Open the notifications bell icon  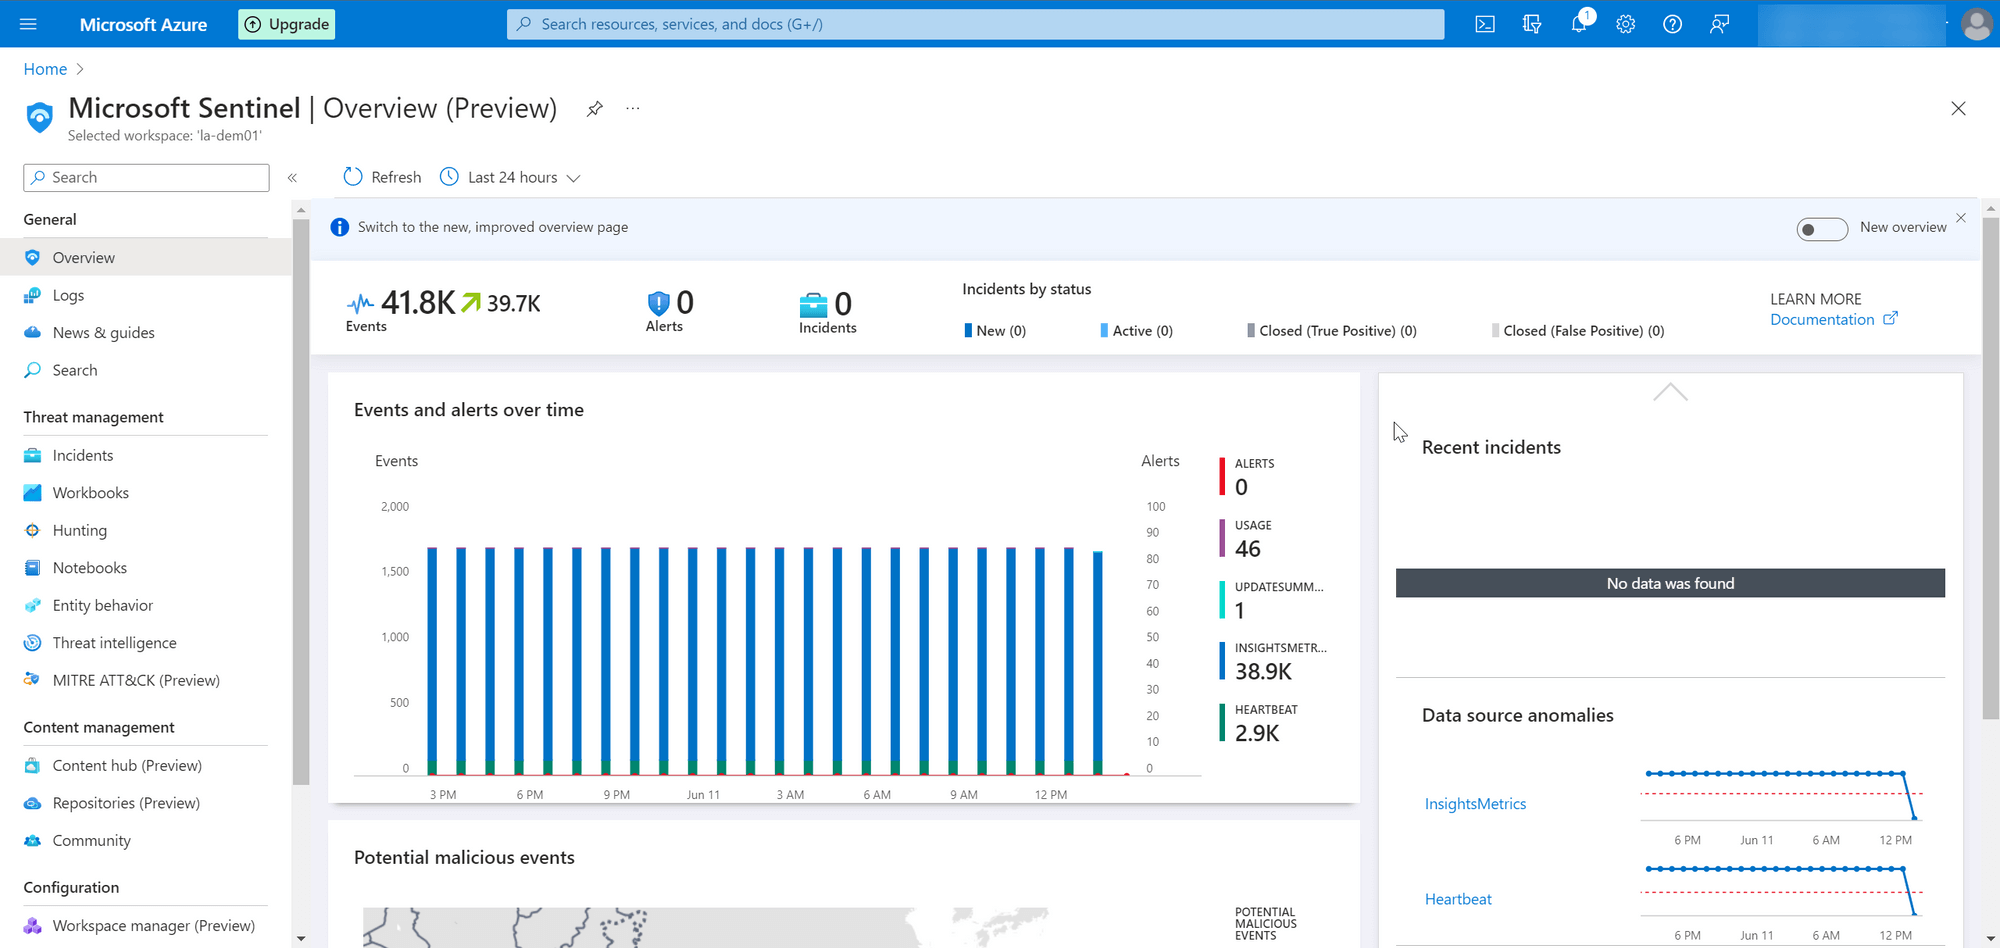[1579, 24]
